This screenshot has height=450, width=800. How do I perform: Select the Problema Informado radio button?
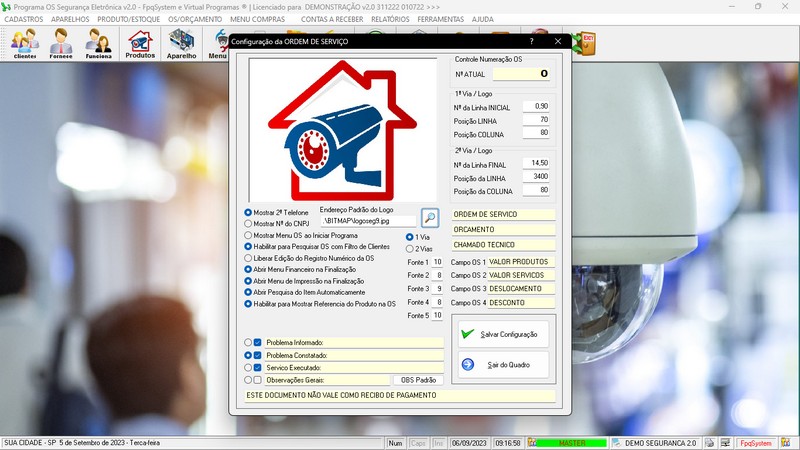248,342
